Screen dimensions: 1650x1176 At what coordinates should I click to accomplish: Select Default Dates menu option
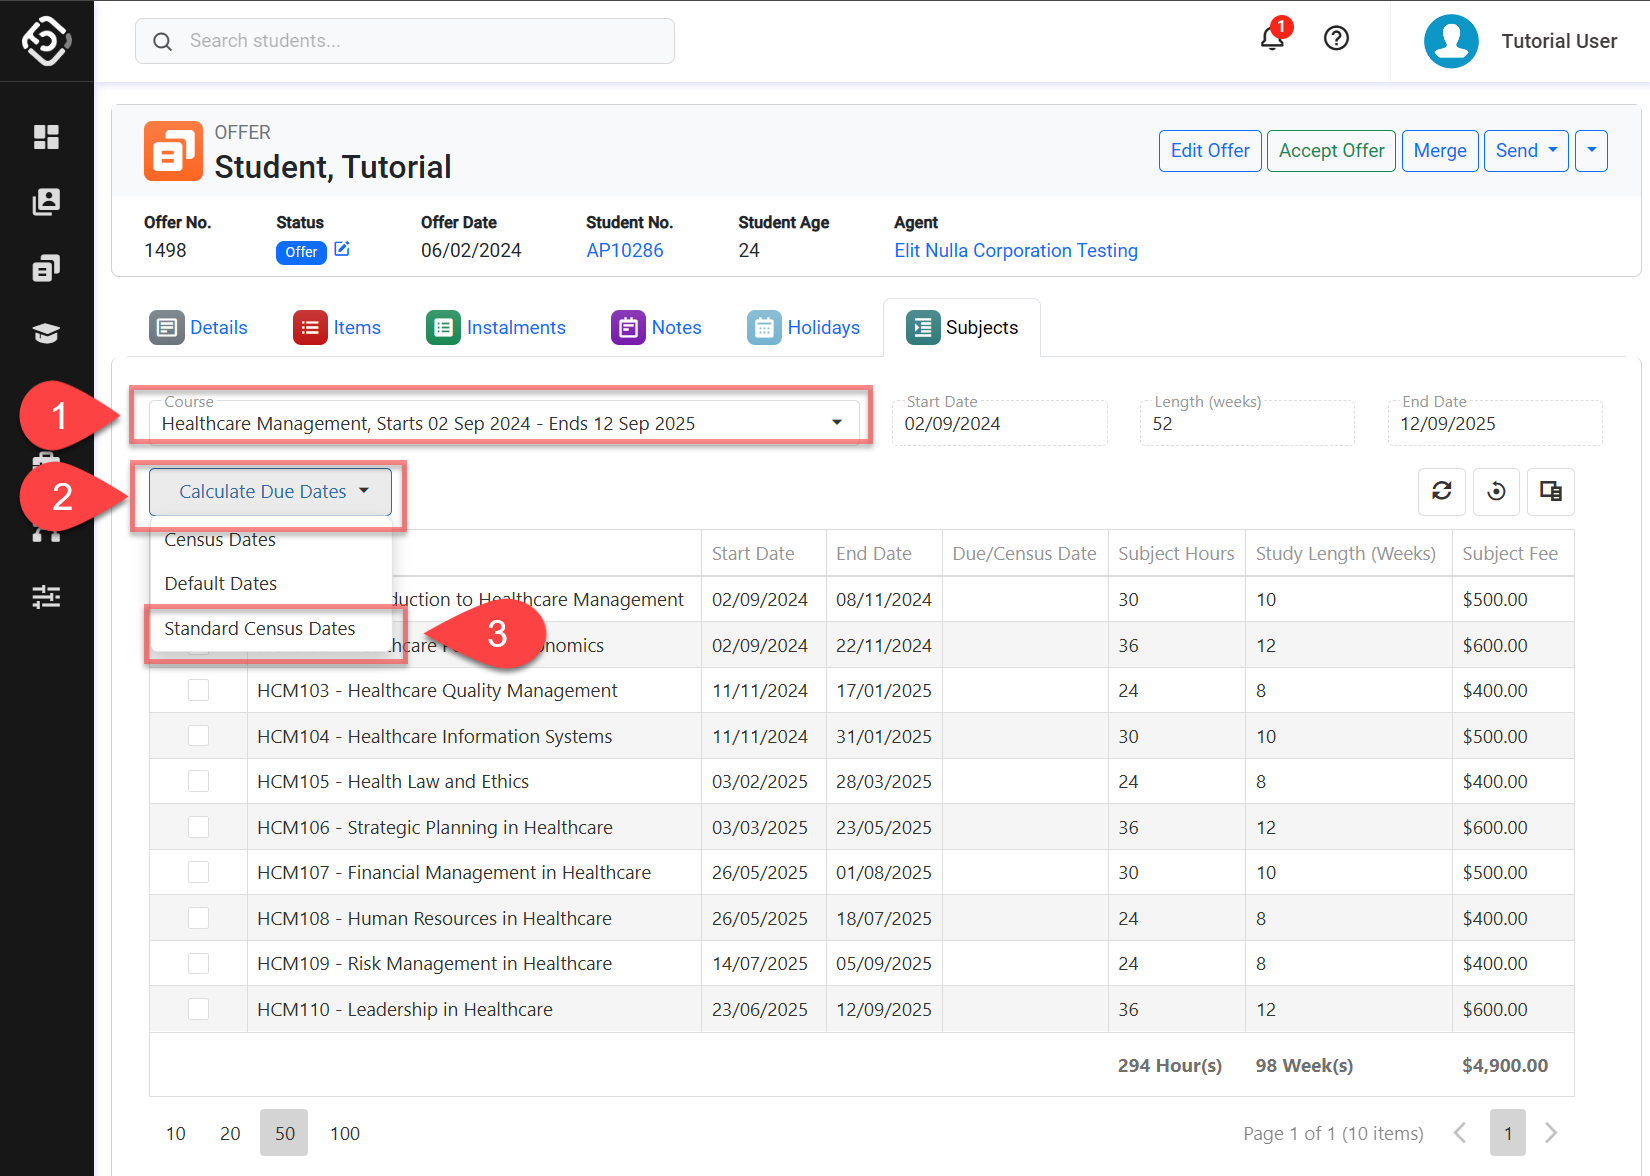(x=270, y=583)
